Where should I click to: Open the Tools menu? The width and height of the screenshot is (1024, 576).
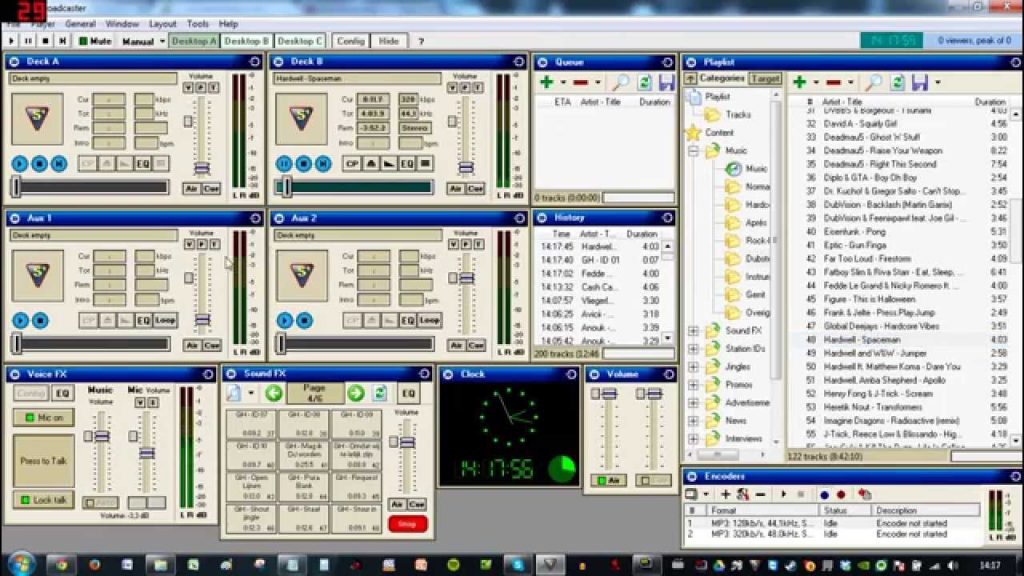coord(196,23)
